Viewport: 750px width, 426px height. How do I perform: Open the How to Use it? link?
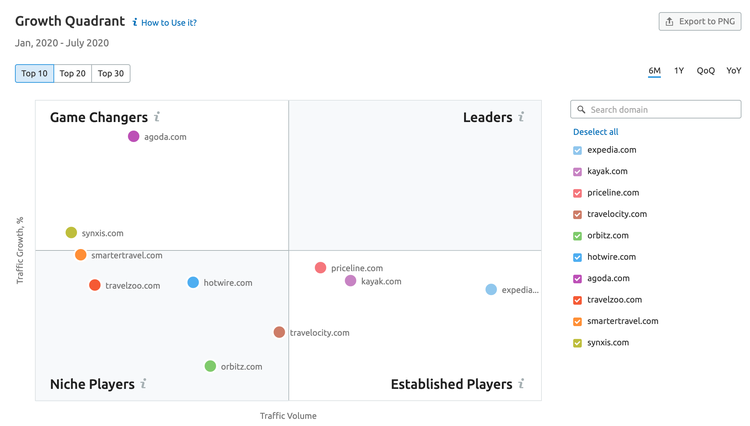[x=169, y=22]
